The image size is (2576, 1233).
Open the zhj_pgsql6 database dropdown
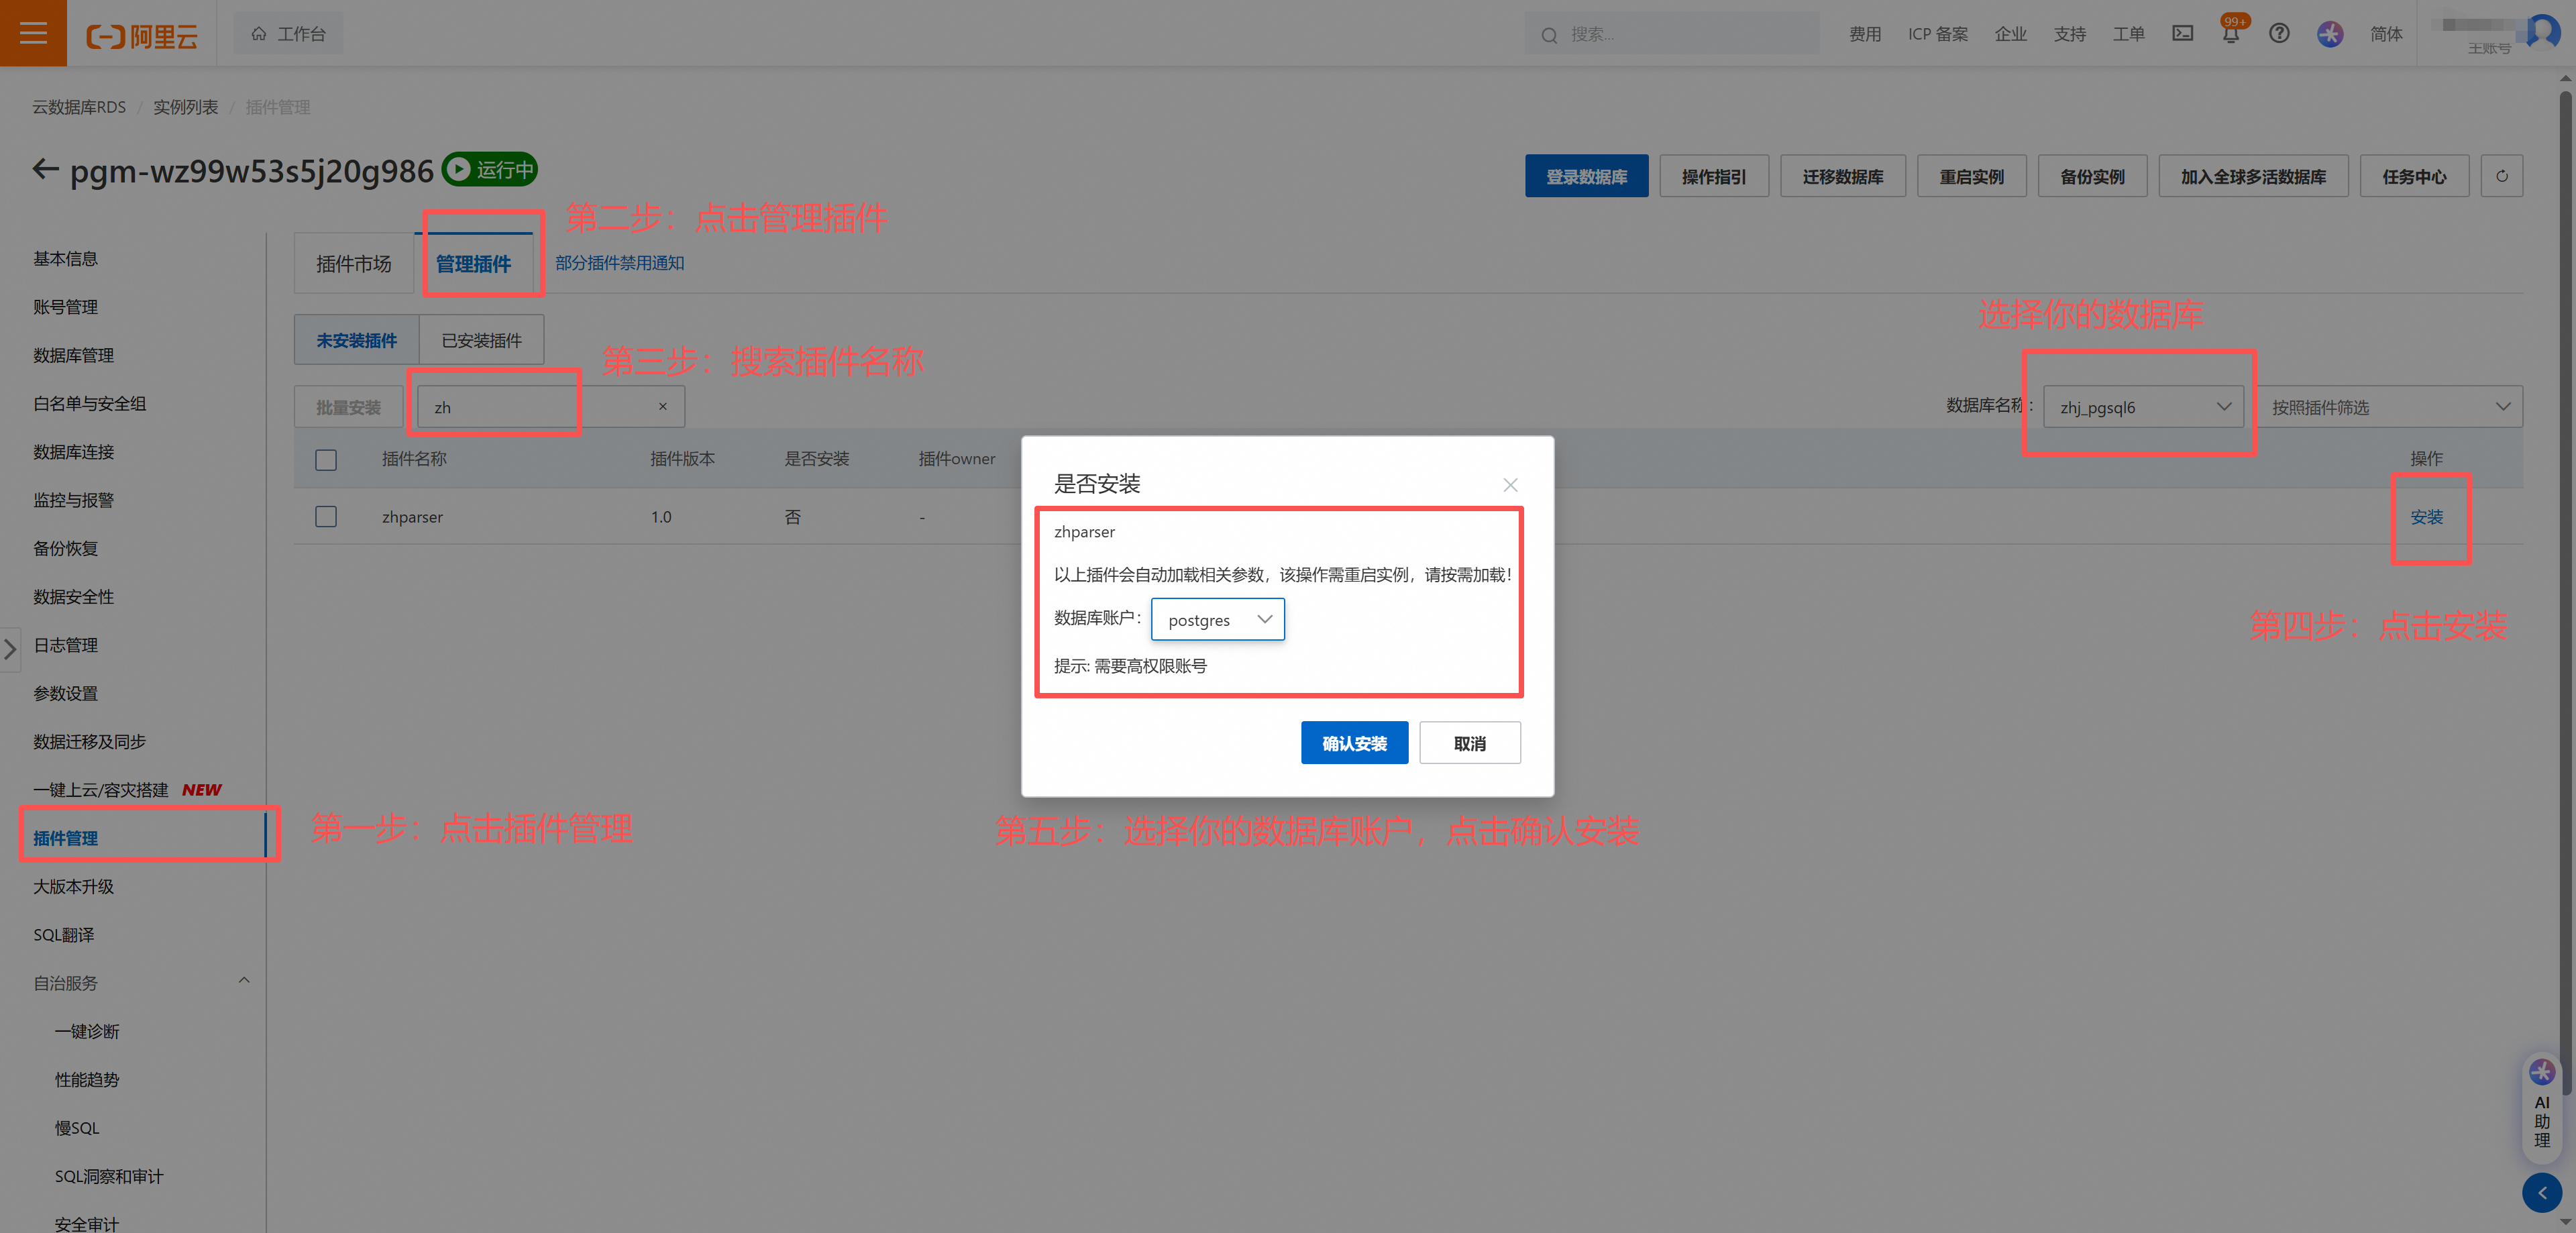point(2143,407)
